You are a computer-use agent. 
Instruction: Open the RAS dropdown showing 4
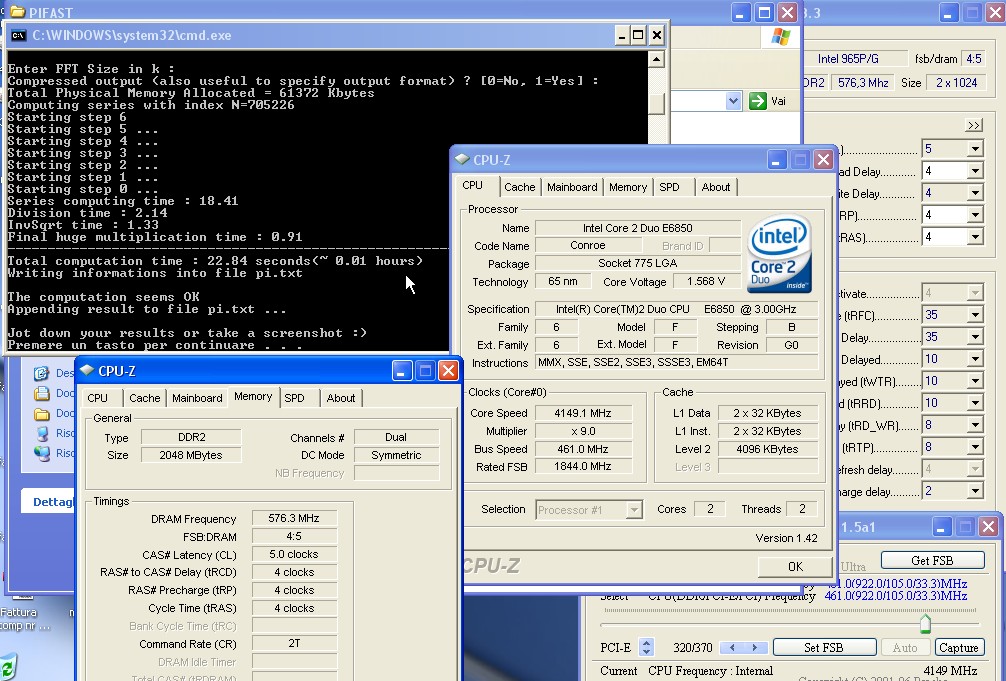pyautogui.click(x=975, y=237)
